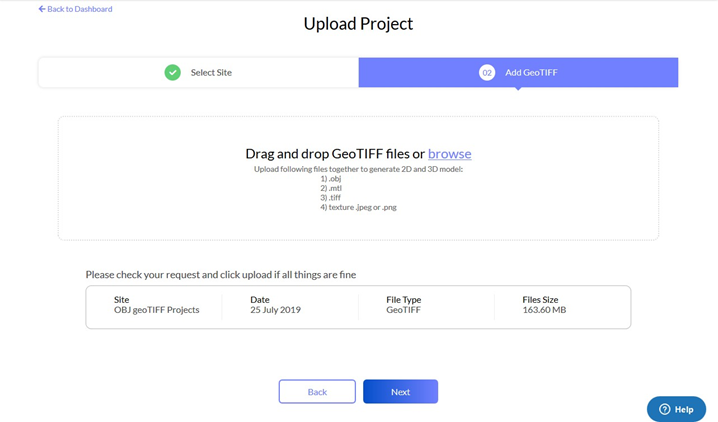718x422 pixels.
Task: Click the Date value 25 July 2019
Action: [275, 310]
